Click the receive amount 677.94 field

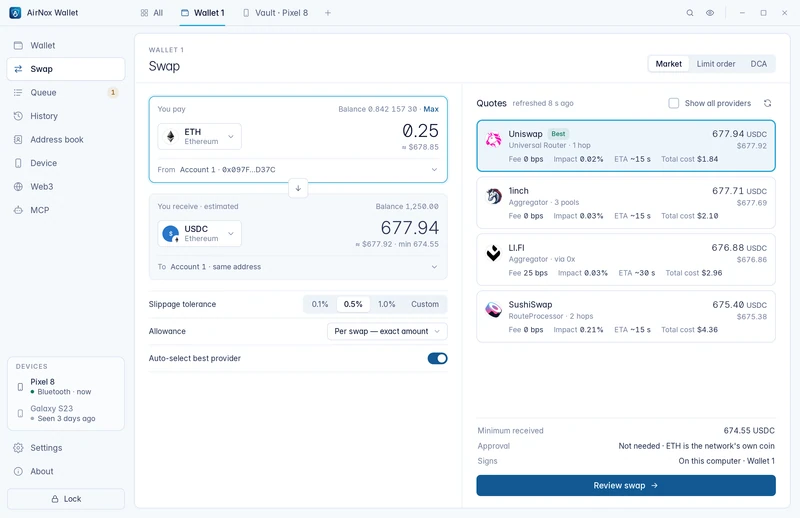coord(409,228)
